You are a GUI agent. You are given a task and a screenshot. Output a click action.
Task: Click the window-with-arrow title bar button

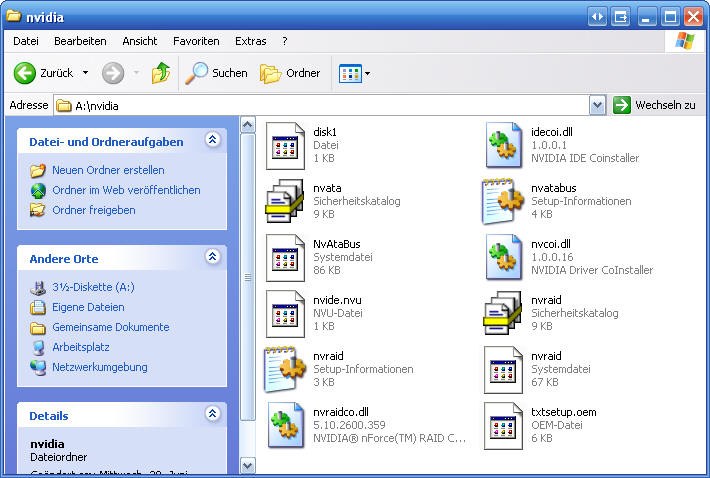click(x=620, y=17)
